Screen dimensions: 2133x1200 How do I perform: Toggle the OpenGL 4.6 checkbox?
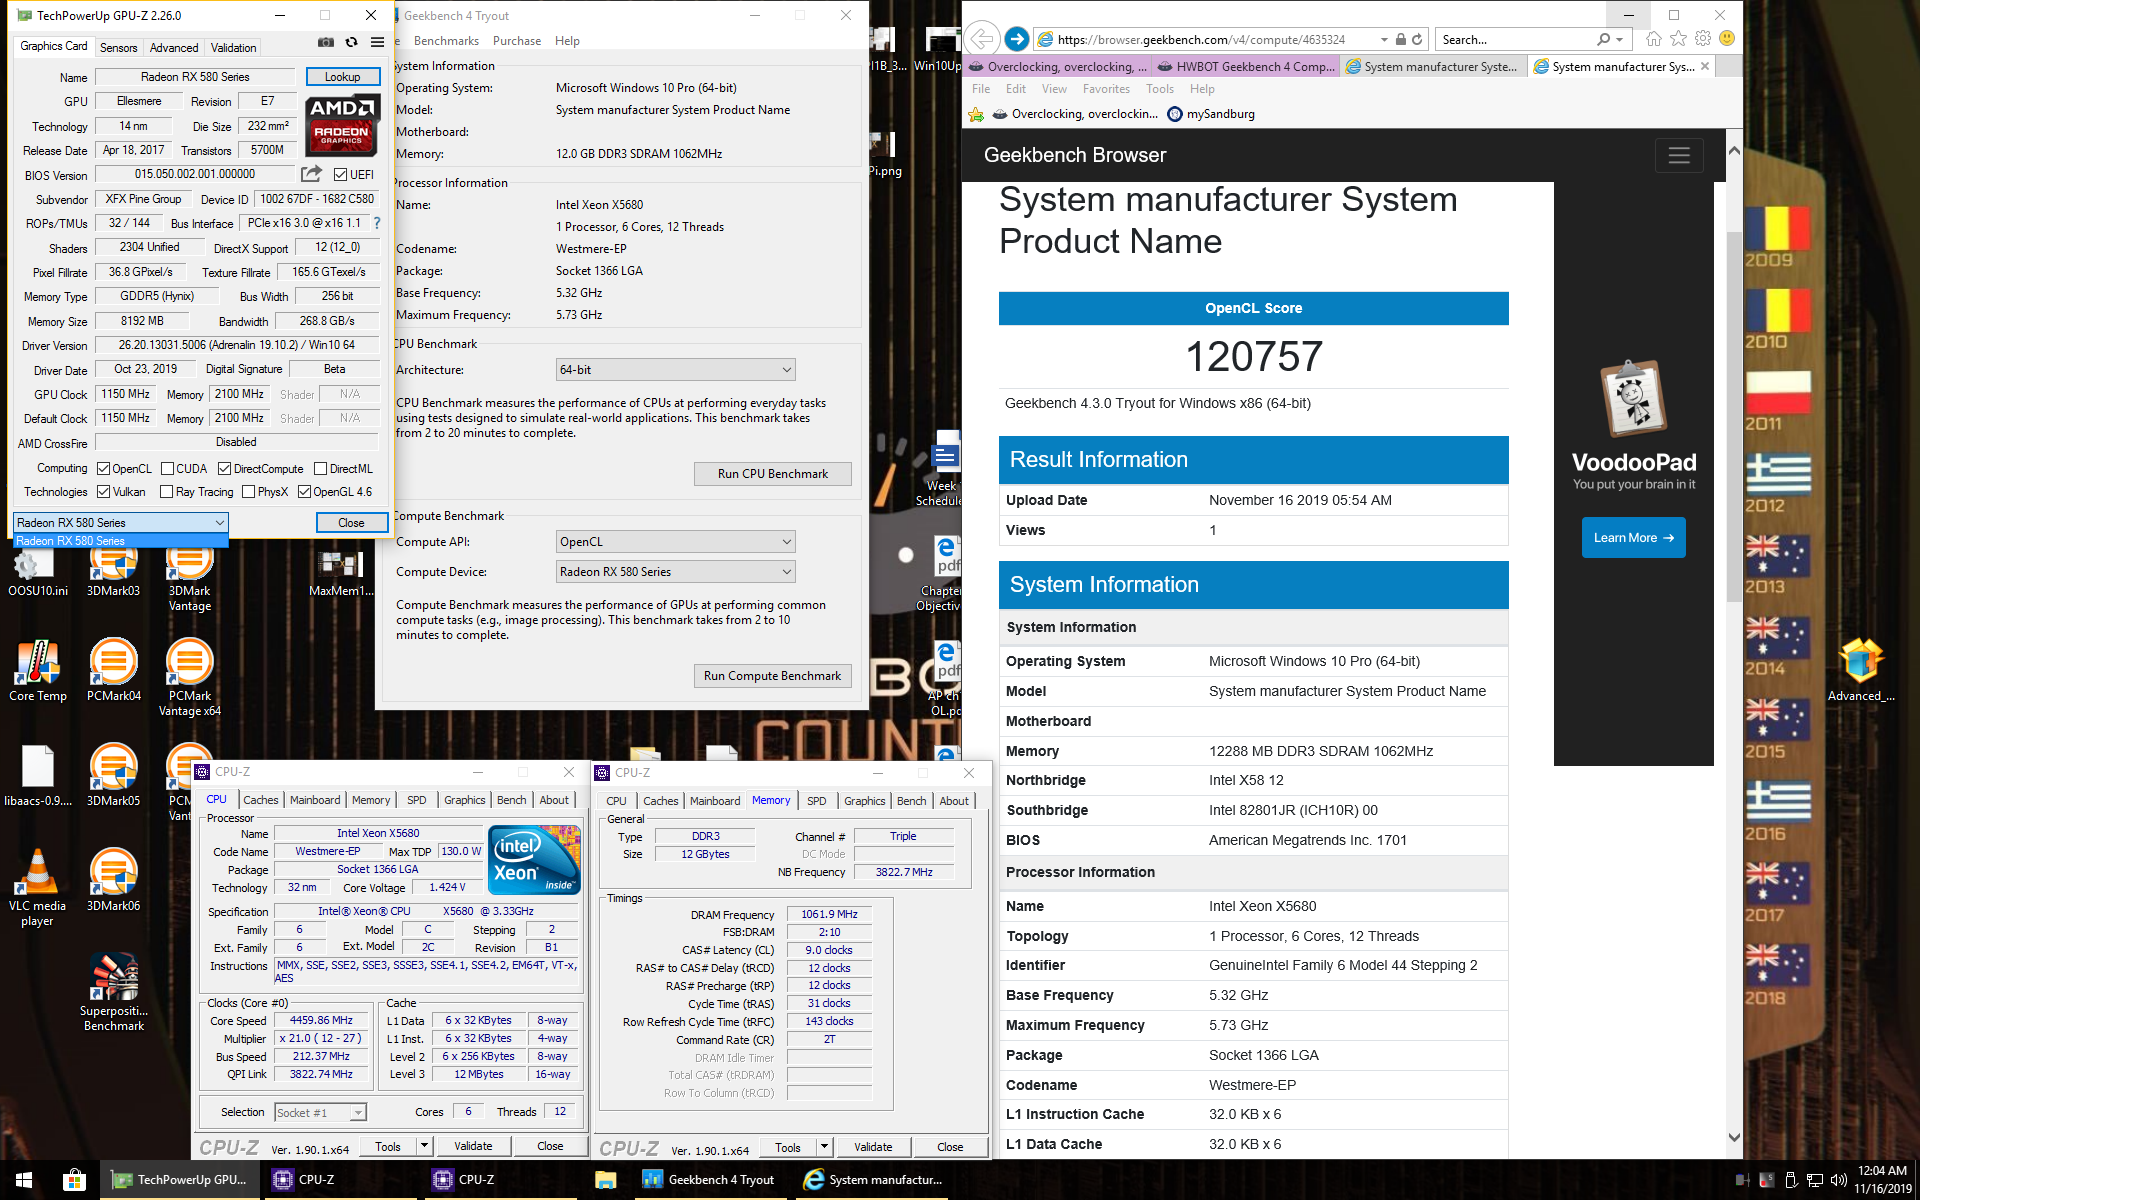(304, 492)
